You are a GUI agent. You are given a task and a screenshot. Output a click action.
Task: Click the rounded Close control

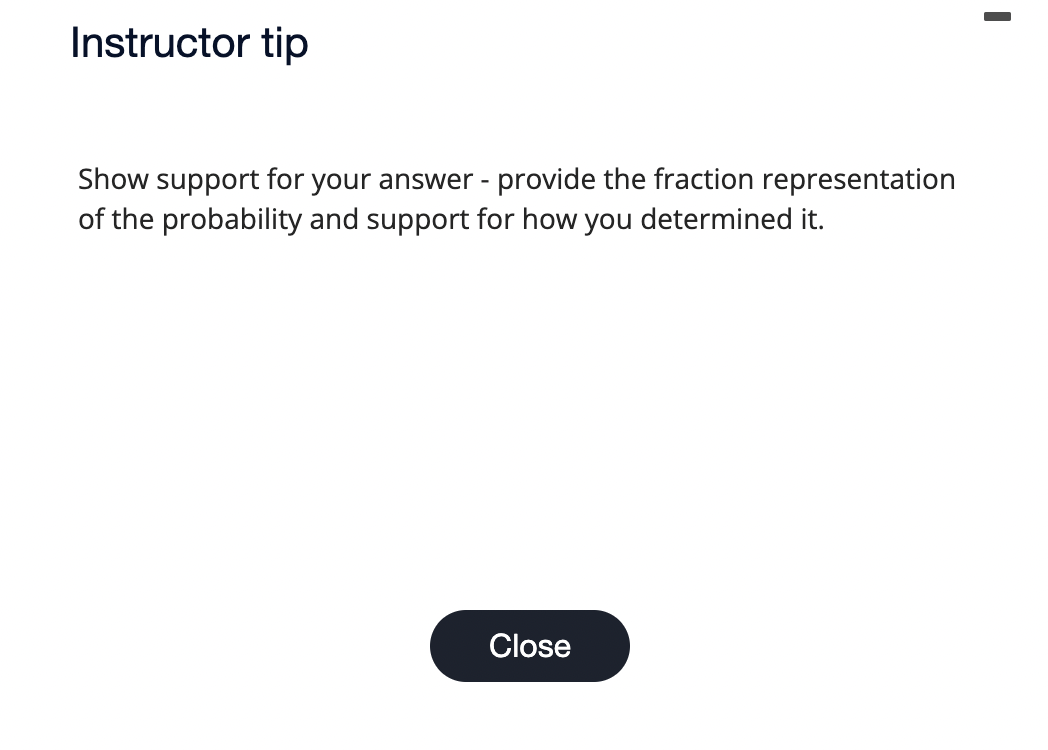[x=530, y=646]
